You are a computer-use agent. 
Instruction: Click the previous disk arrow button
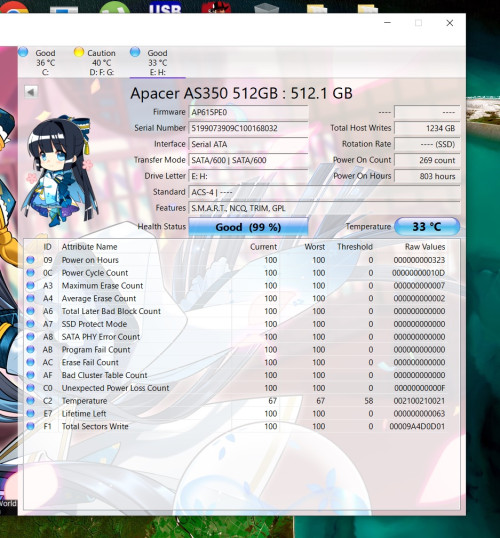click(x=31, y=92)
